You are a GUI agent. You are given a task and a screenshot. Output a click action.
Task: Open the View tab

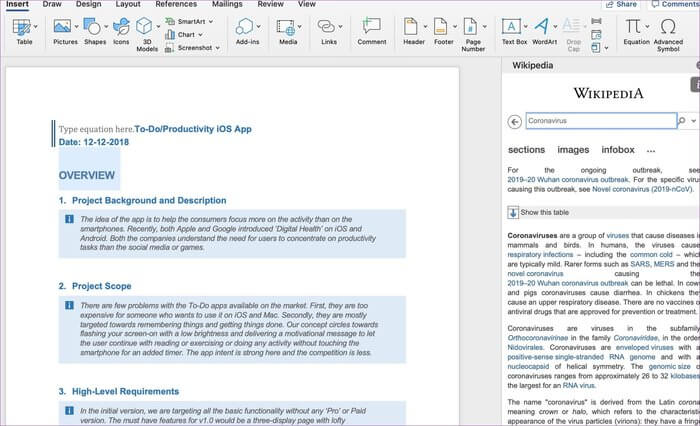(x=307, y=4)
